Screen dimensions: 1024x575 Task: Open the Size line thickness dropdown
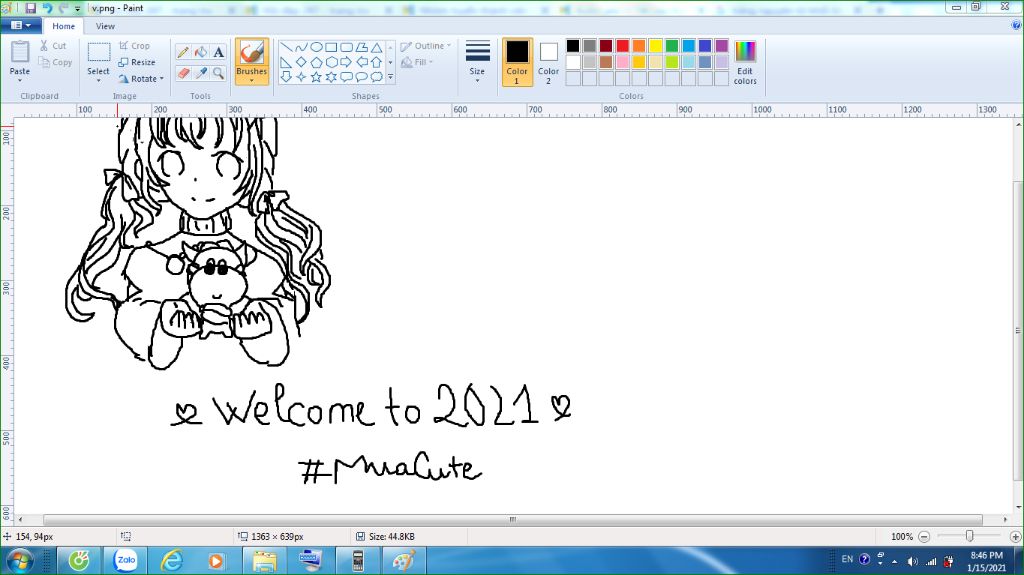(477, 62)
